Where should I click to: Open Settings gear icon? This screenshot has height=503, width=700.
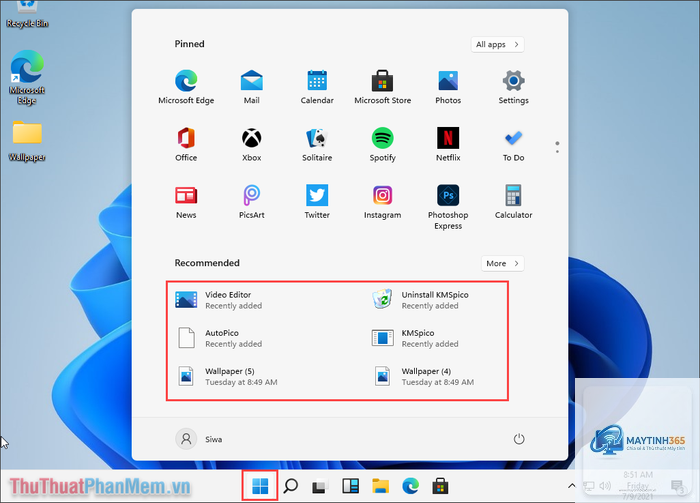tap(513, 87)
